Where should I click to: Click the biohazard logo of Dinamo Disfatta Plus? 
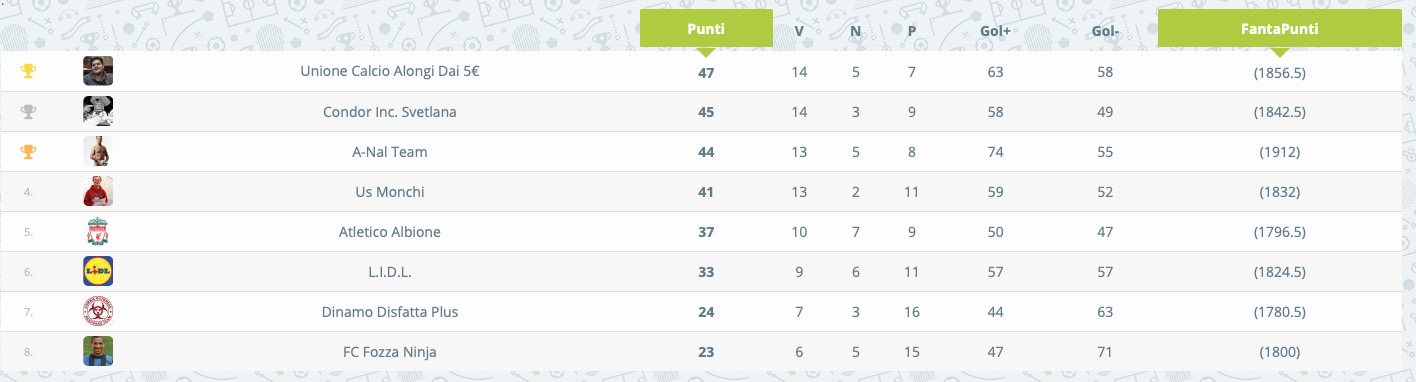point(98,311)
